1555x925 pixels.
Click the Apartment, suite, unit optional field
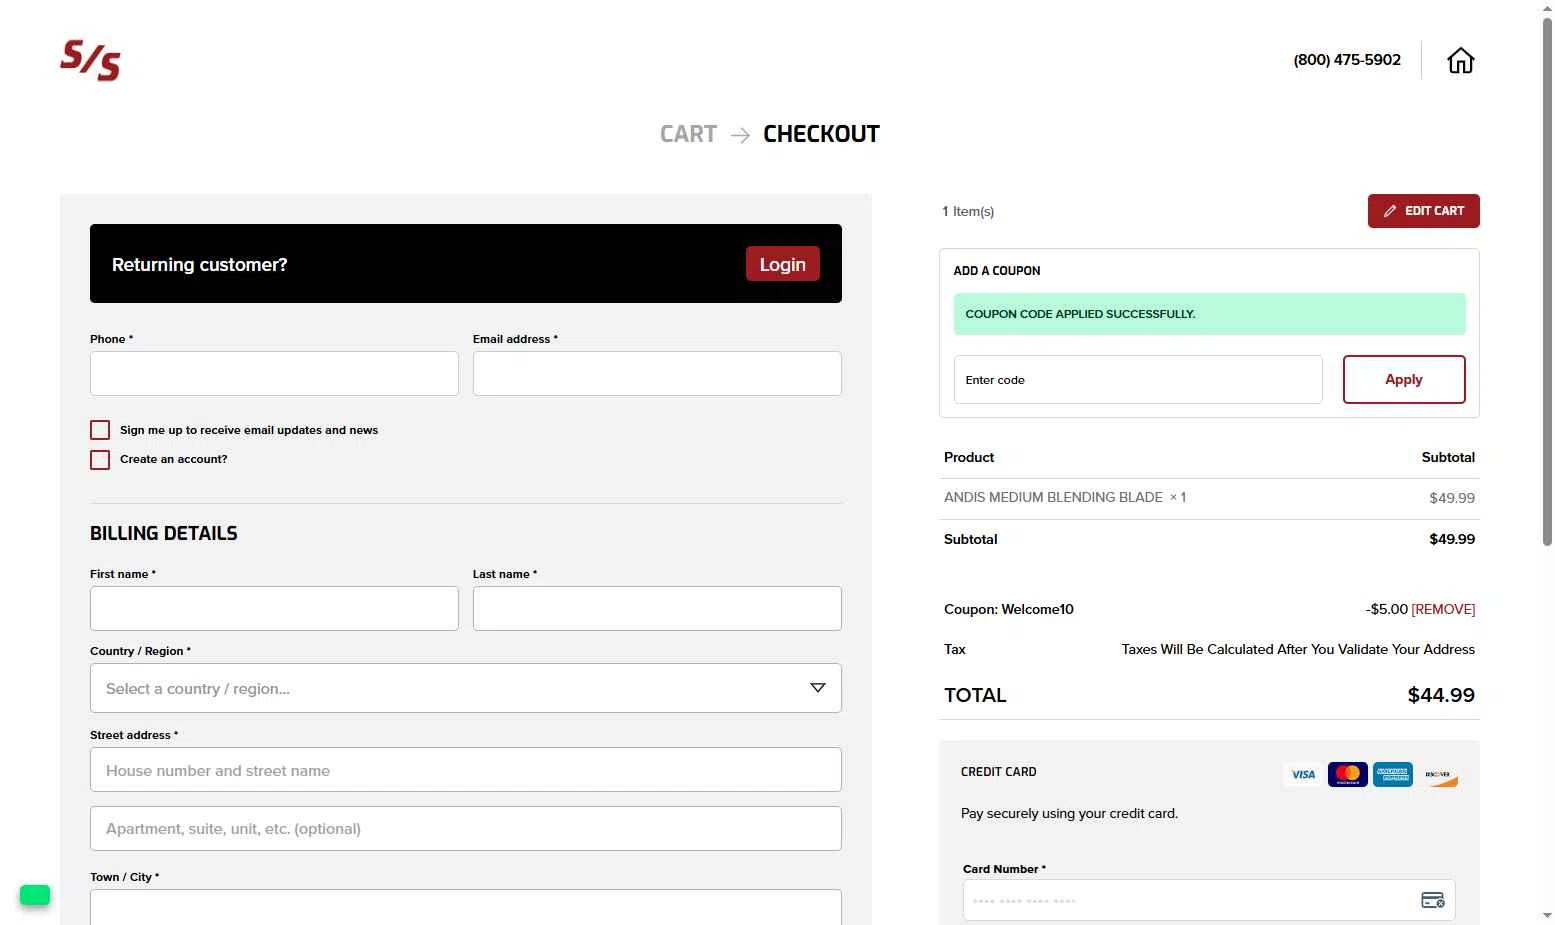pyautogui.click(x=466, y=828)
